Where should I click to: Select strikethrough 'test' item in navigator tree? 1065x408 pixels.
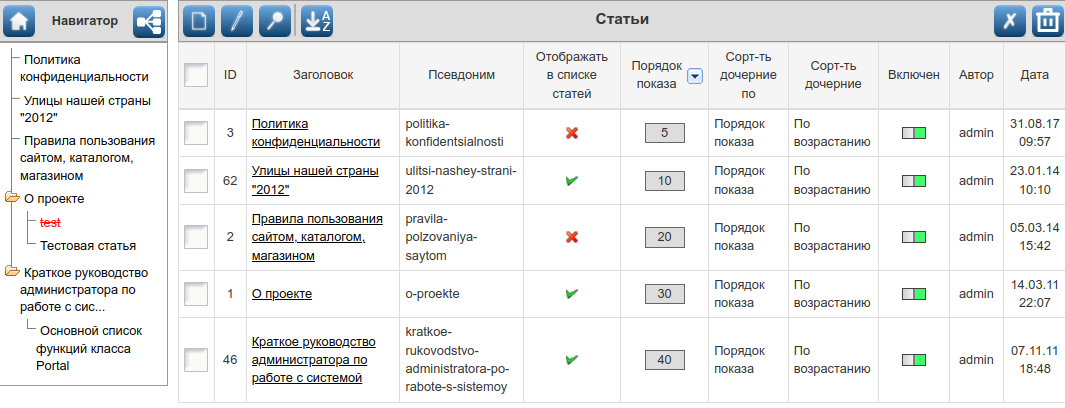[x=50, y=222]
